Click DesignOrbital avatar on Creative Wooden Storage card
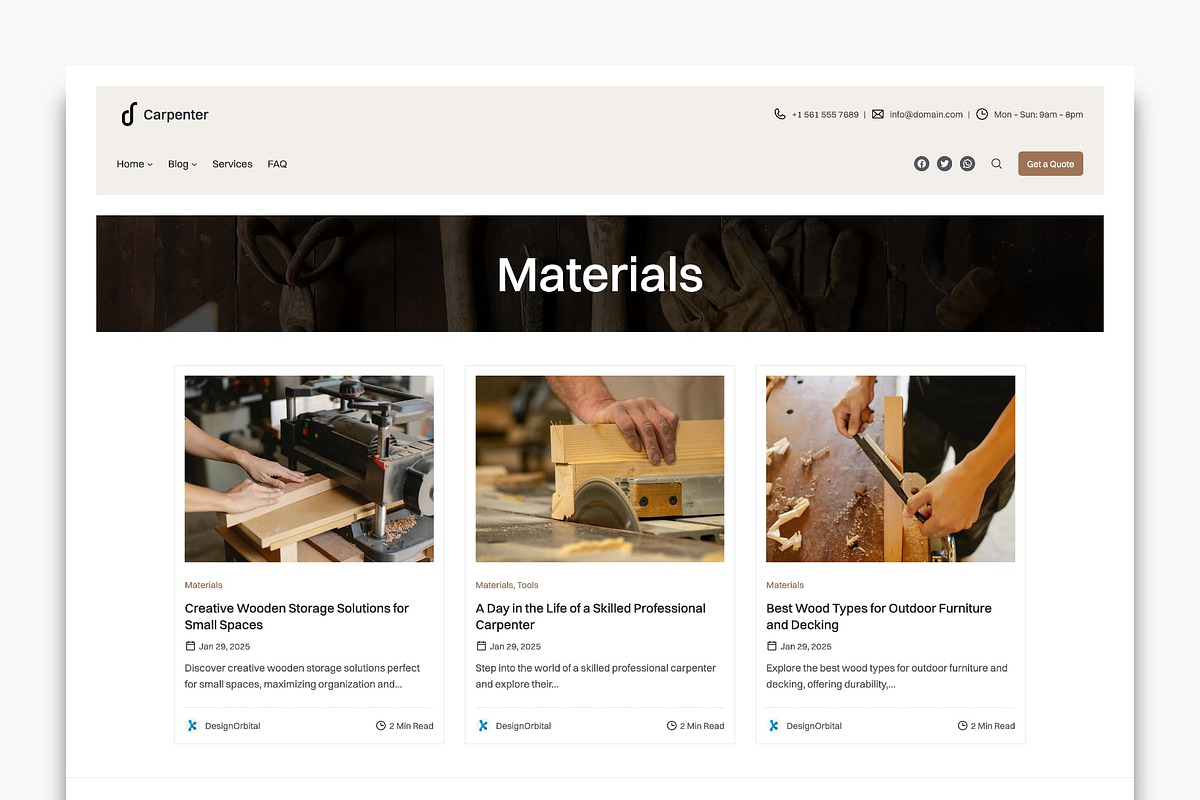1200x800 pixels. tap(192, 726)
